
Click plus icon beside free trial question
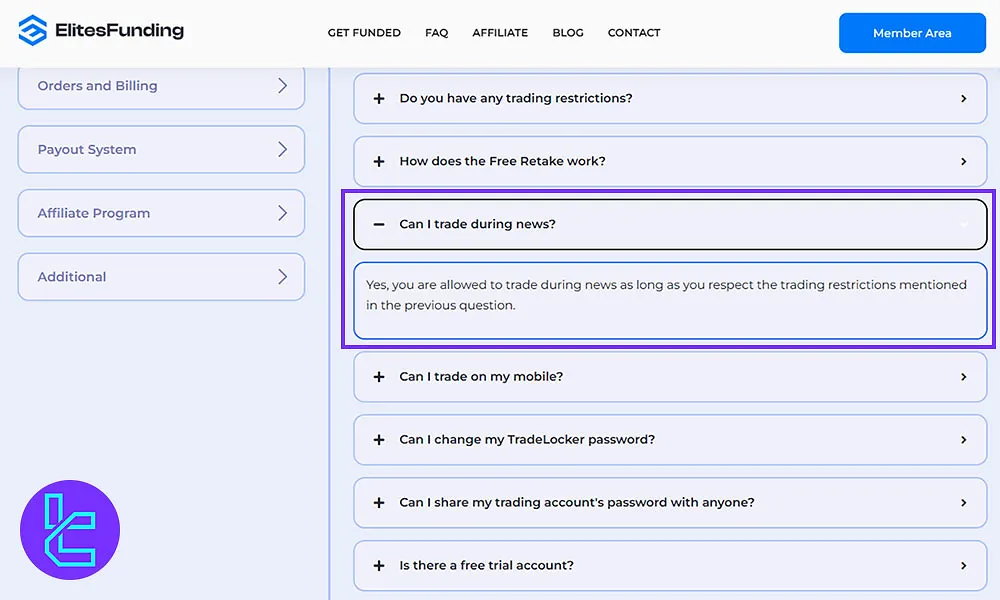[379, 565]
